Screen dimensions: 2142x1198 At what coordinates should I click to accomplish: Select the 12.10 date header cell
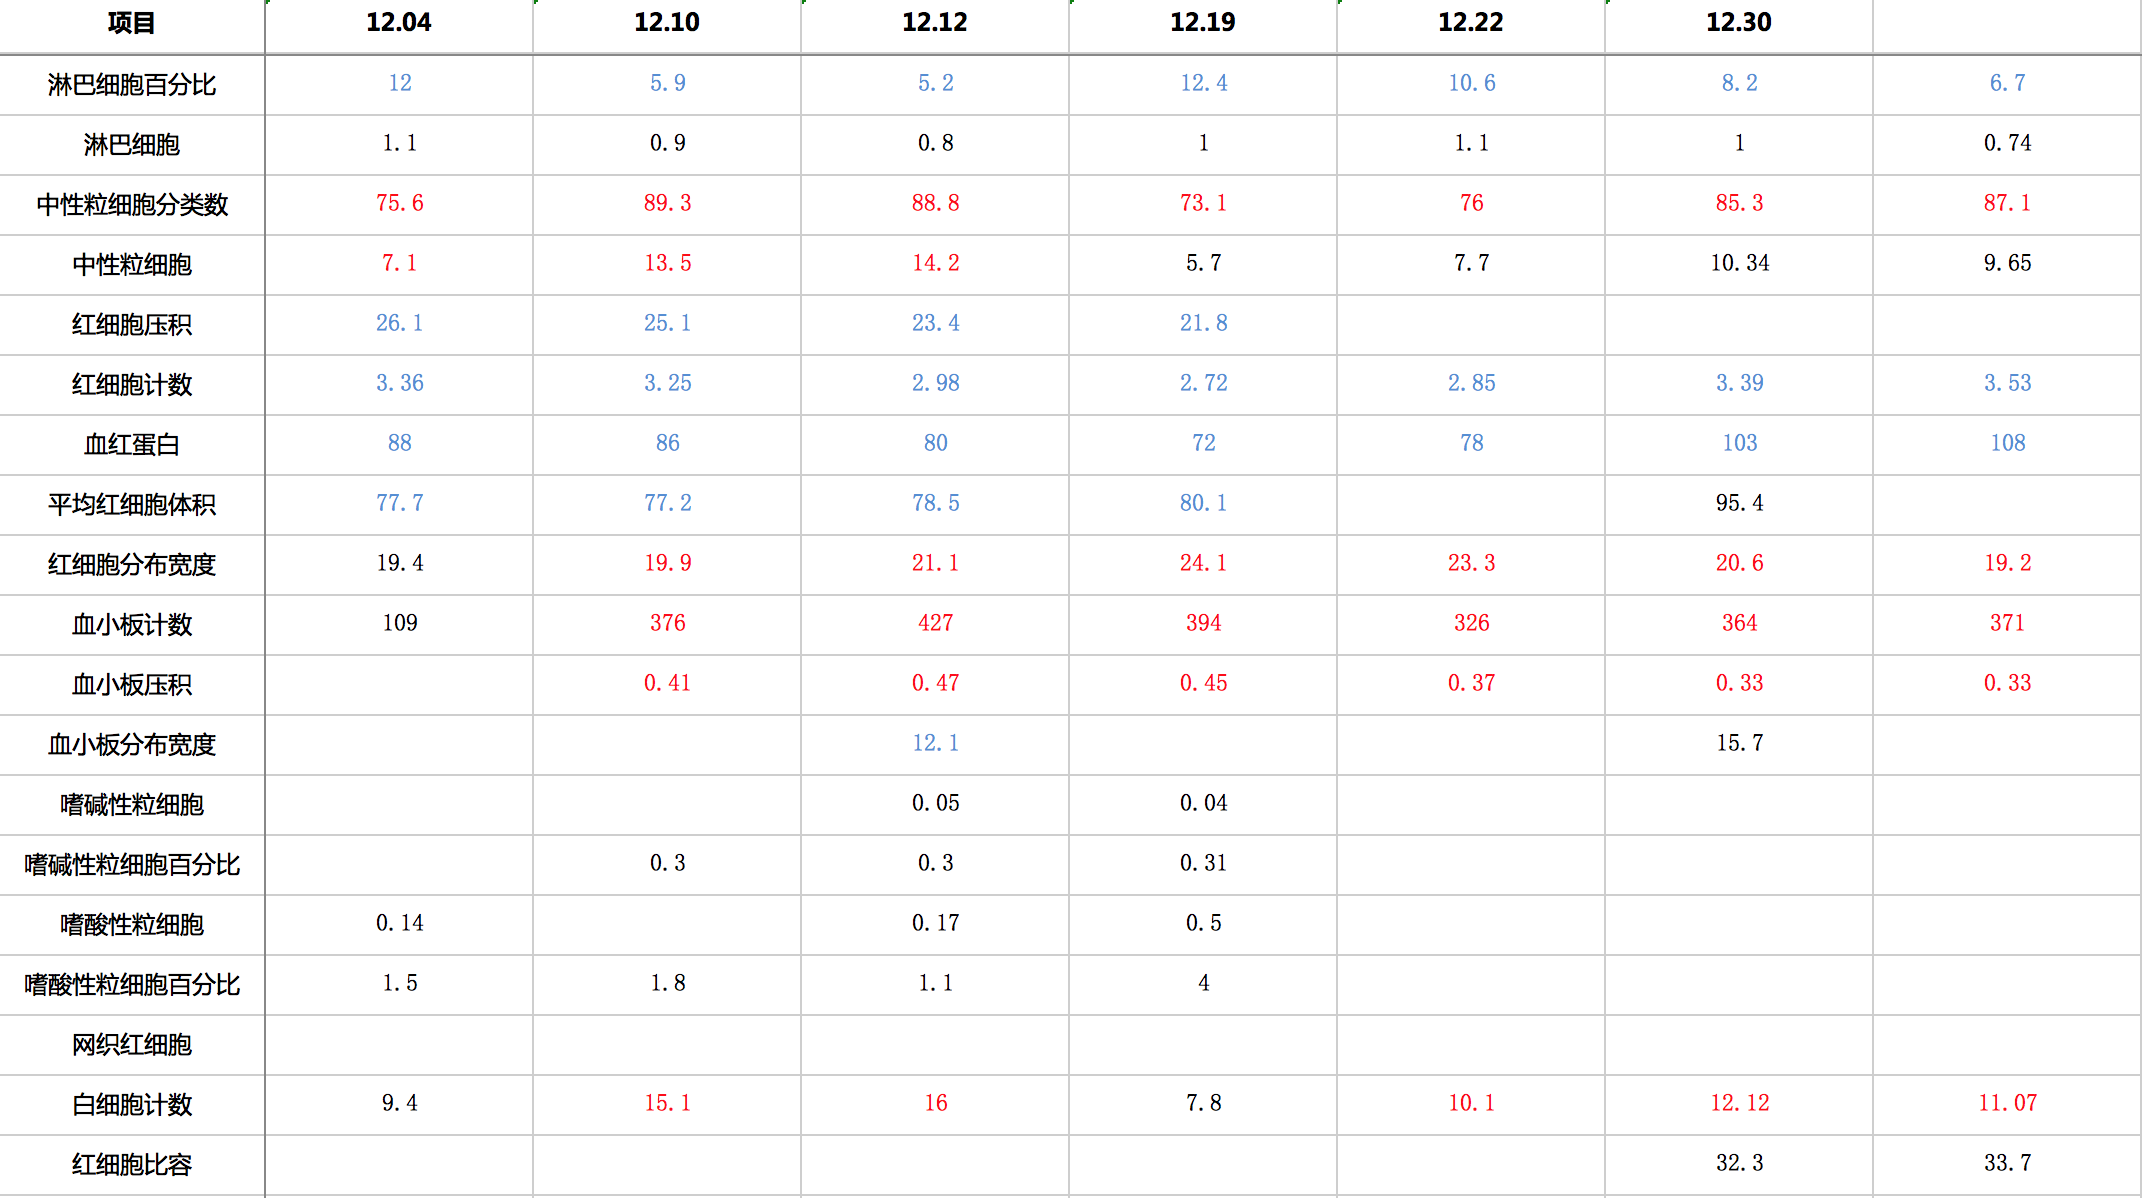pyautogui.click(x=667, y=24)
